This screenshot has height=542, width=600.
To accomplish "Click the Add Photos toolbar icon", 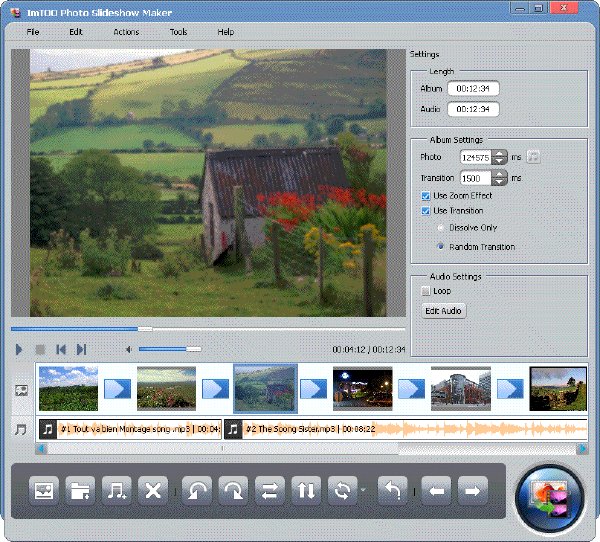I will (44, 490).
